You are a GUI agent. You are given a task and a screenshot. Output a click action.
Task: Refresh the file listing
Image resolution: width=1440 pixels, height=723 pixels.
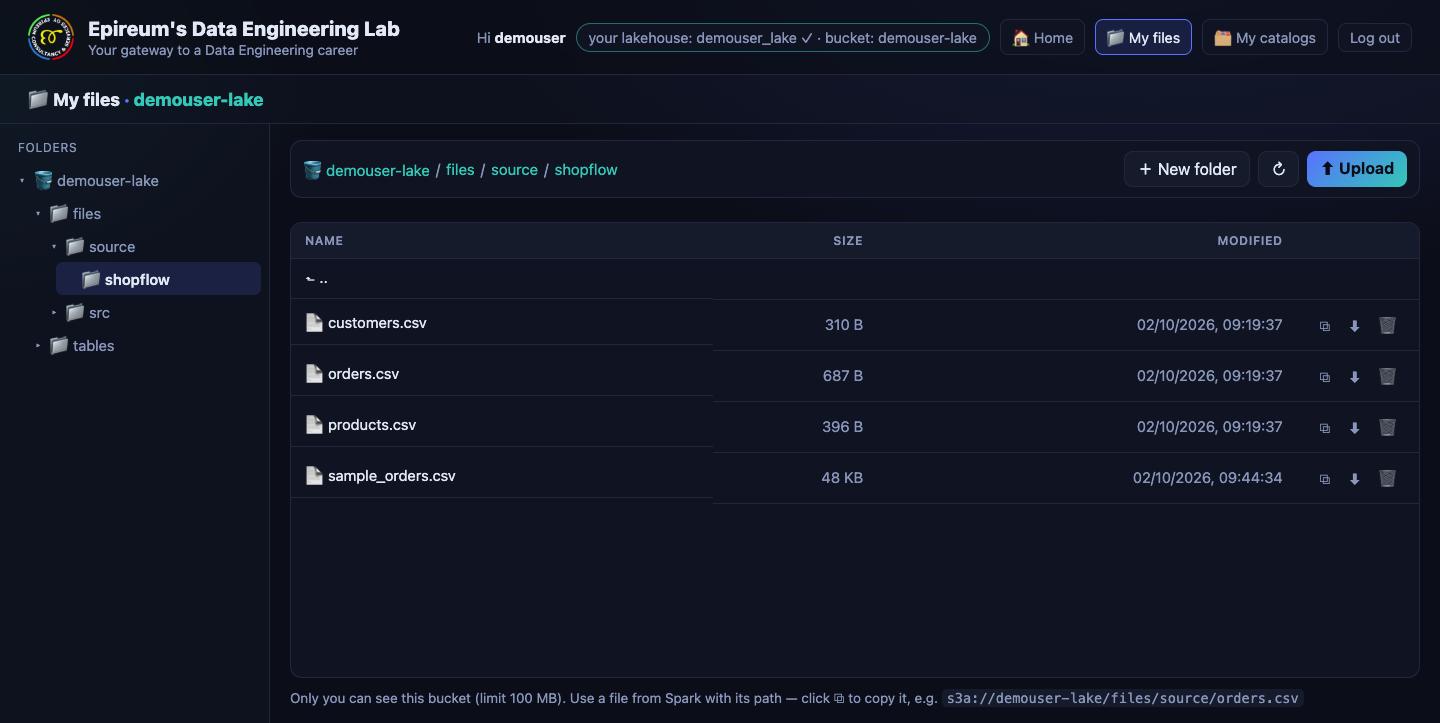(1278, 169)
